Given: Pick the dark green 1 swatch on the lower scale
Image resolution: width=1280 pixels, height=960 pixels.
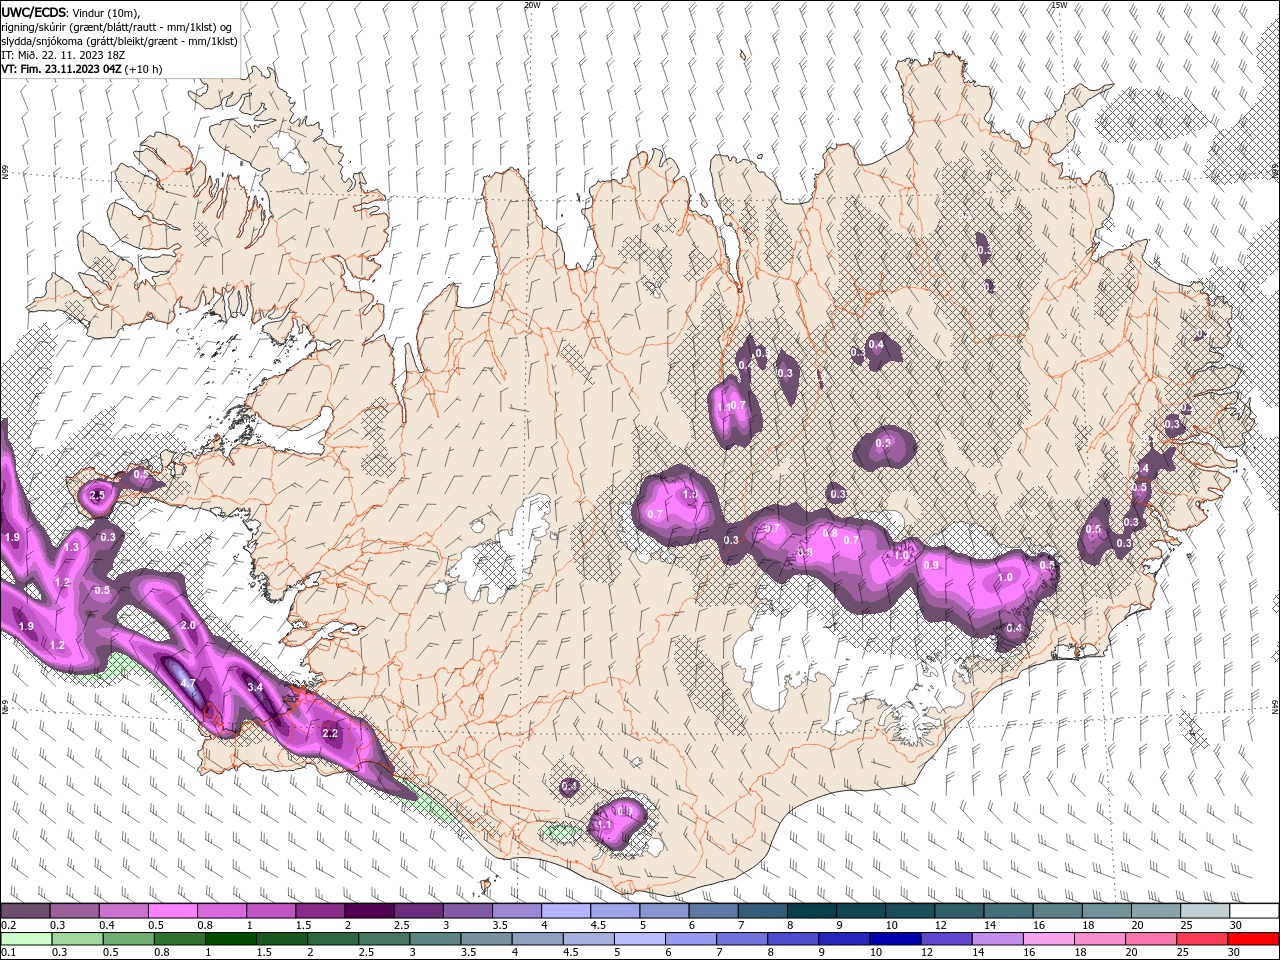Looking at the screenshot, I should (231, 939).
